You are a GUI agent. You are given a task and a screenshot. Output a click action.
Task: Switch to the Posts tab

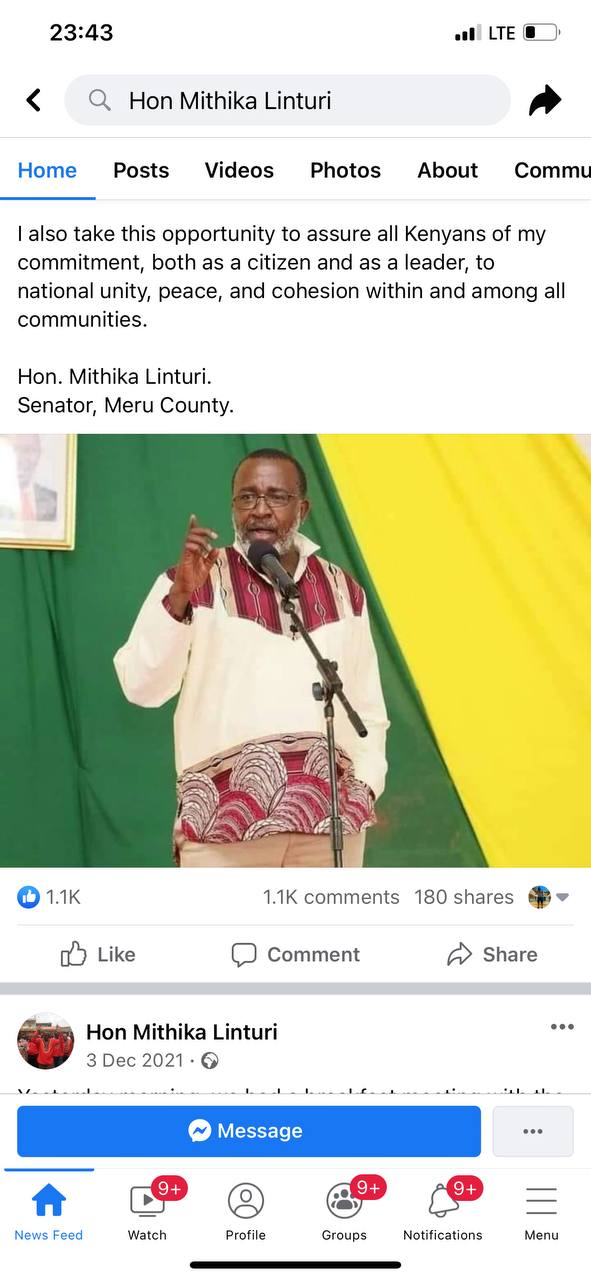(141, 170)
